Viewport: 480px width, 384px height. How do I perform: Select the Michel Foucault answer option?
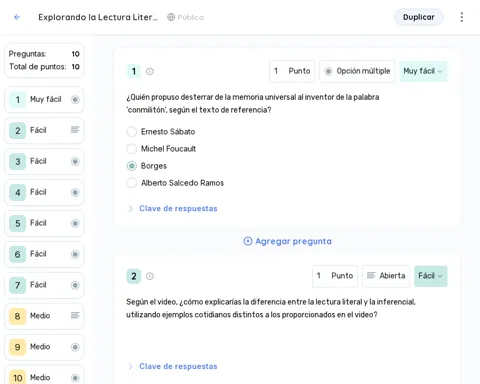132,149
